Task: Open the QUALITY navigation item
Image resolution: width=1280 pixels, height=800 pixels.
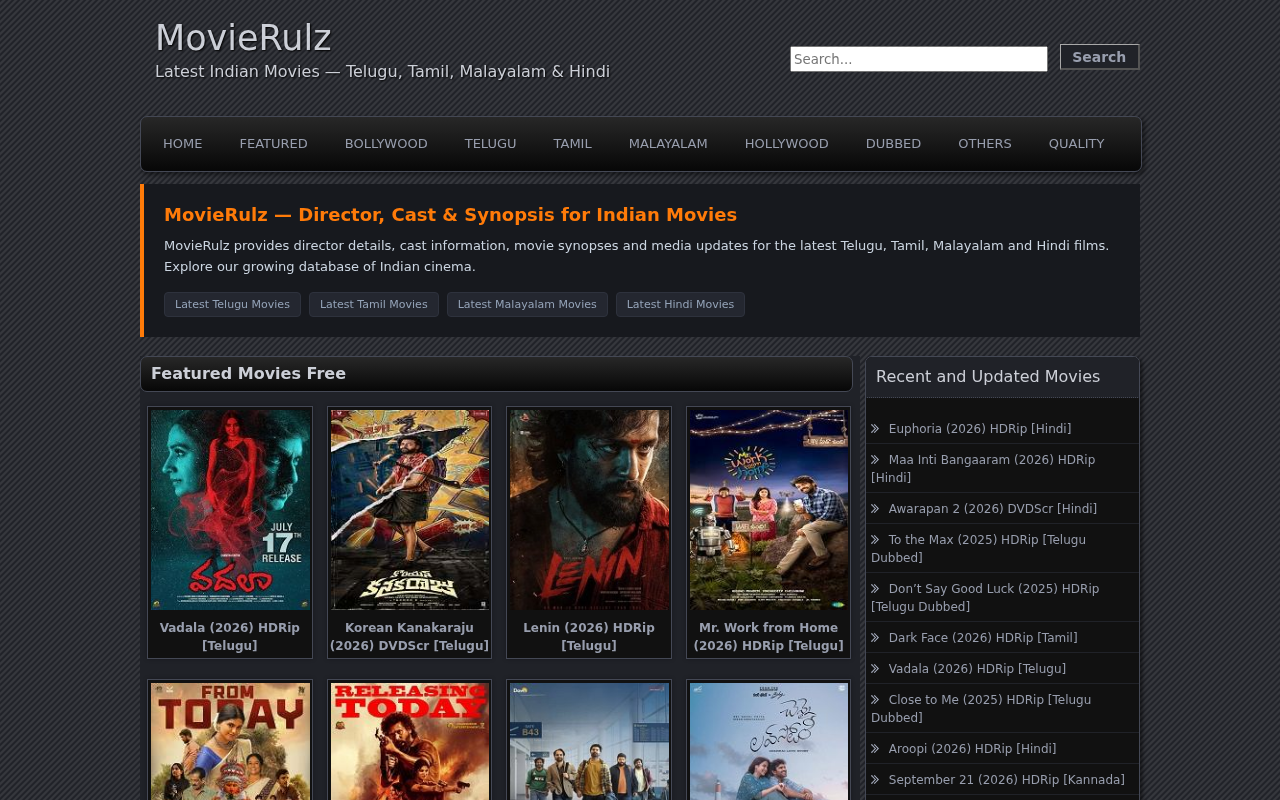Action: (x=1077, y=144)
